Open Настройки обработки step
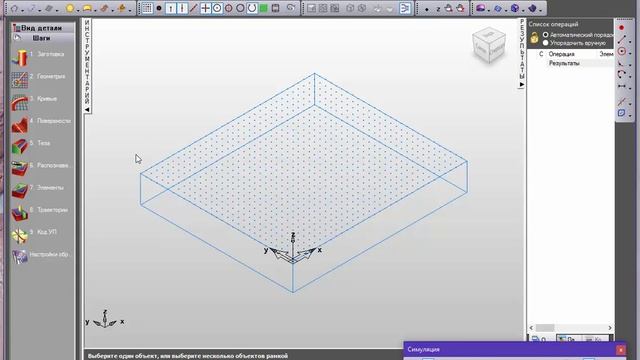 pos(41,257)
